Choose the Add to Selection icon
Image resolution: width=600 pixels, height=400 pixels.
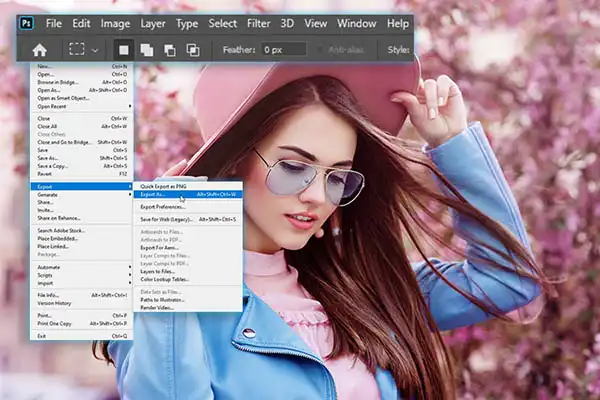coord(147,49)
